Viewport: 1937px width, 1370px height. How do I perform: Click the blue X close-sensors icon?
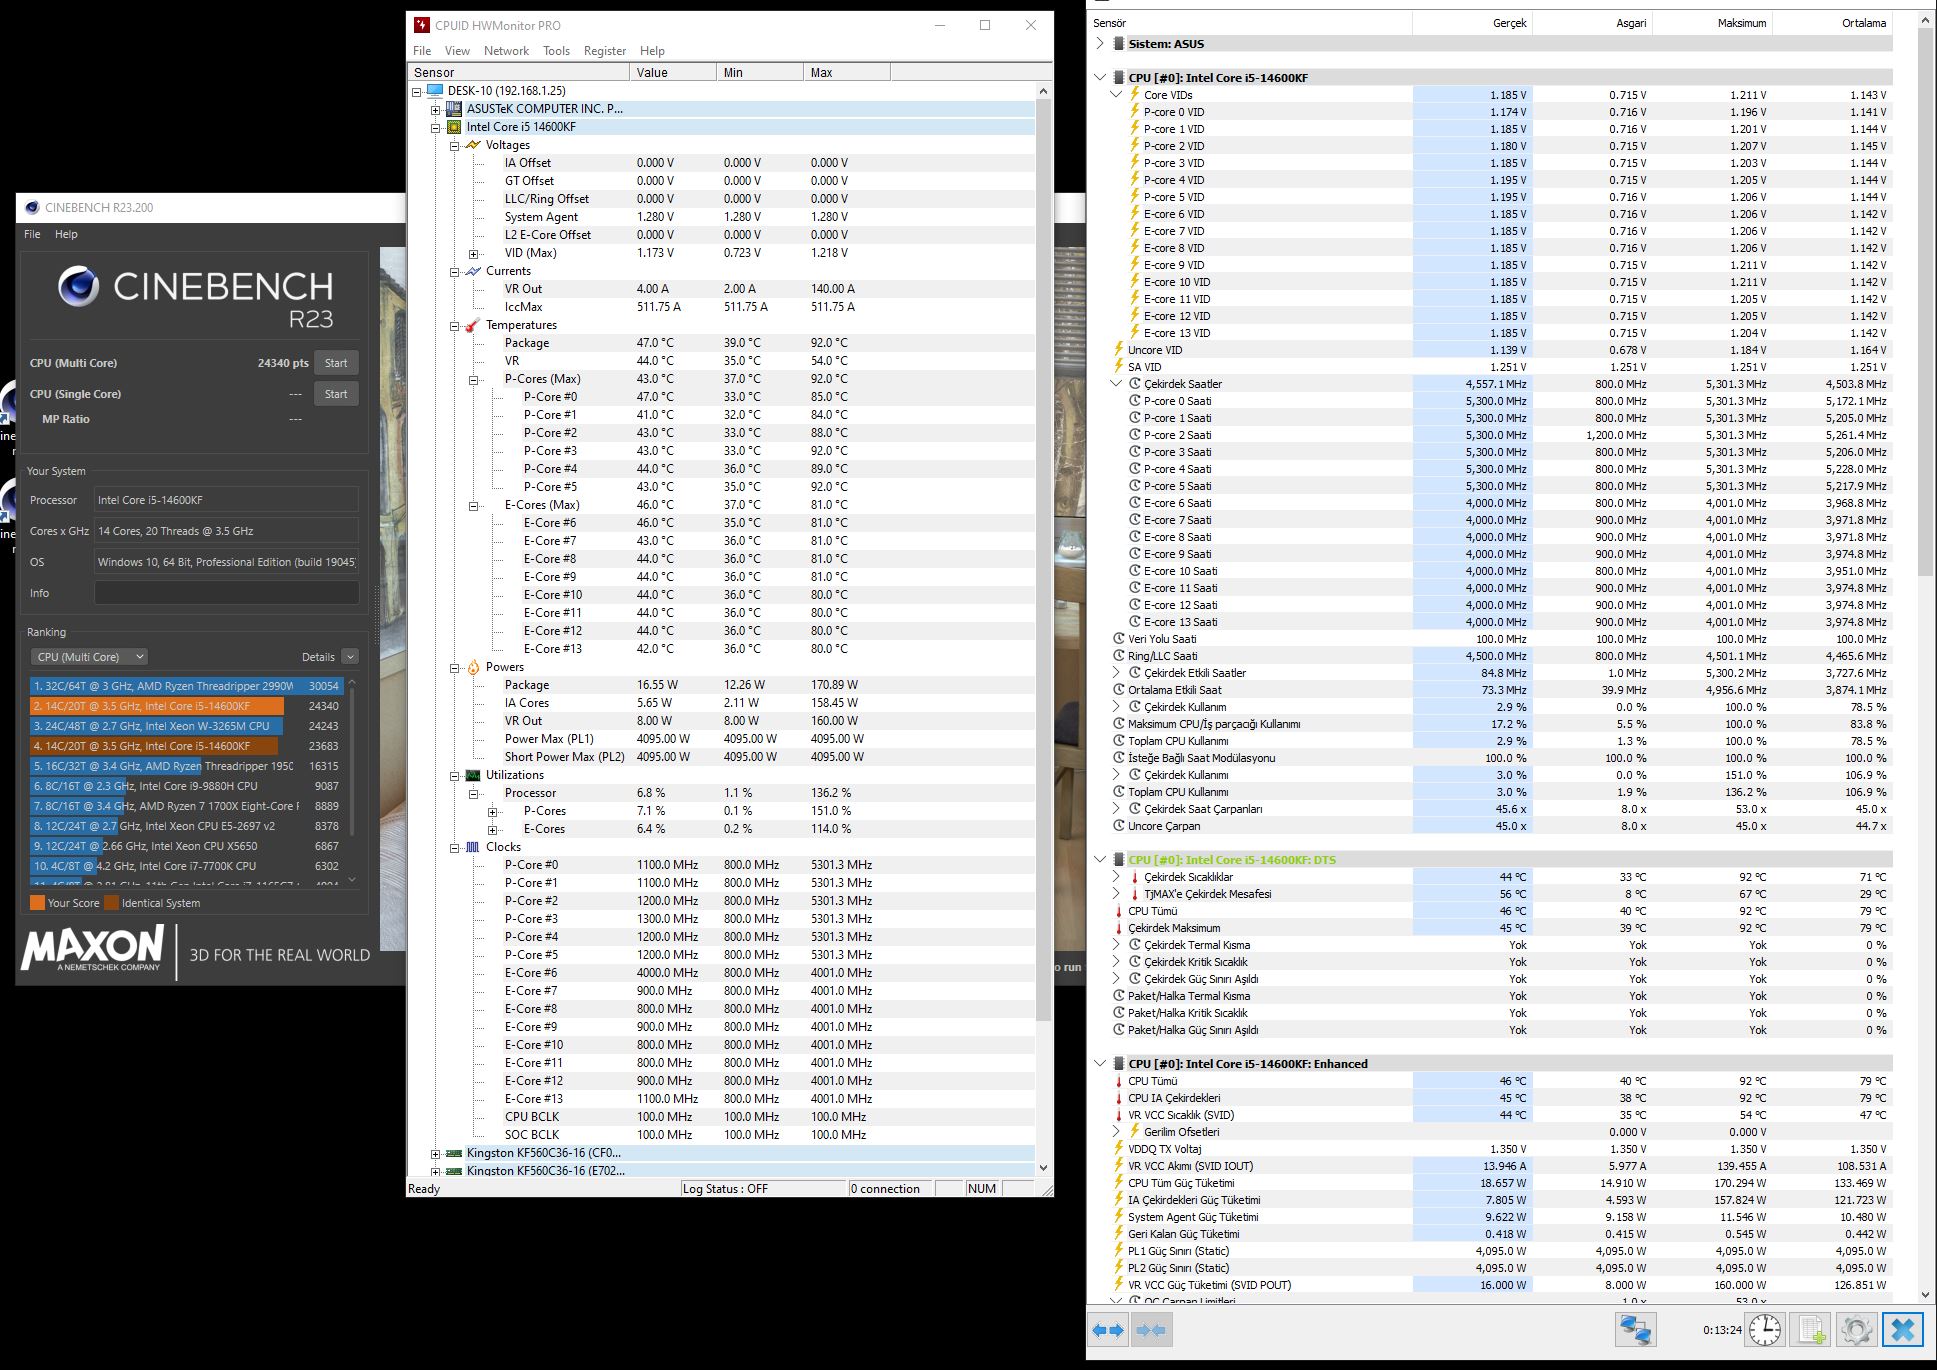[x=1903, y=1330]
